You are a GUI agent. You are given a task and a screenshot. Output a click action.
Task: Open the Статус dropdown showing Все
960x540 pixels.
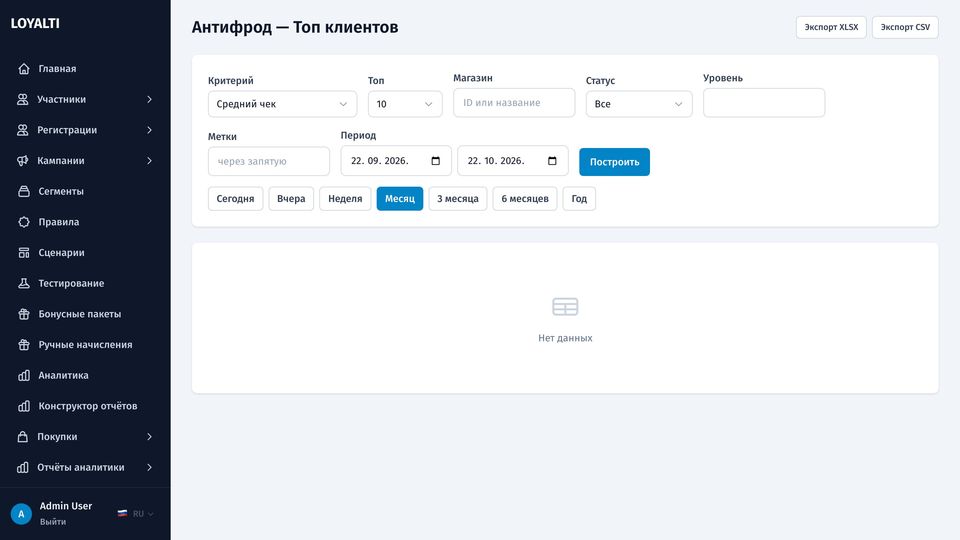[639, 104]
